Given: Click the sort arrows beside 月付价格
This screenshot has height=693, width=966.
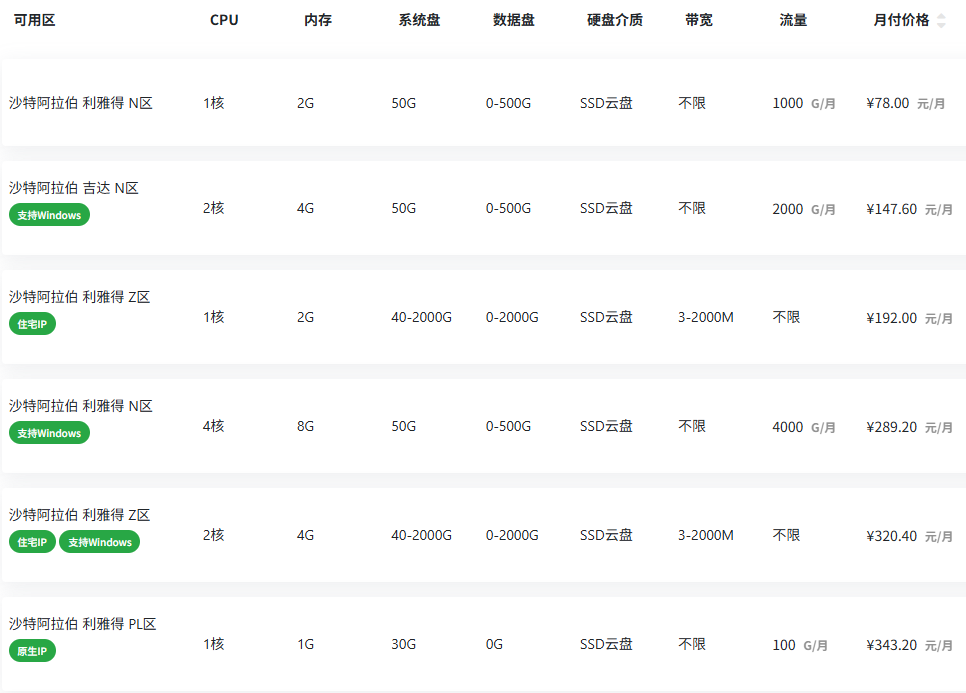Looking at the screenshot, I should point(940,21).
